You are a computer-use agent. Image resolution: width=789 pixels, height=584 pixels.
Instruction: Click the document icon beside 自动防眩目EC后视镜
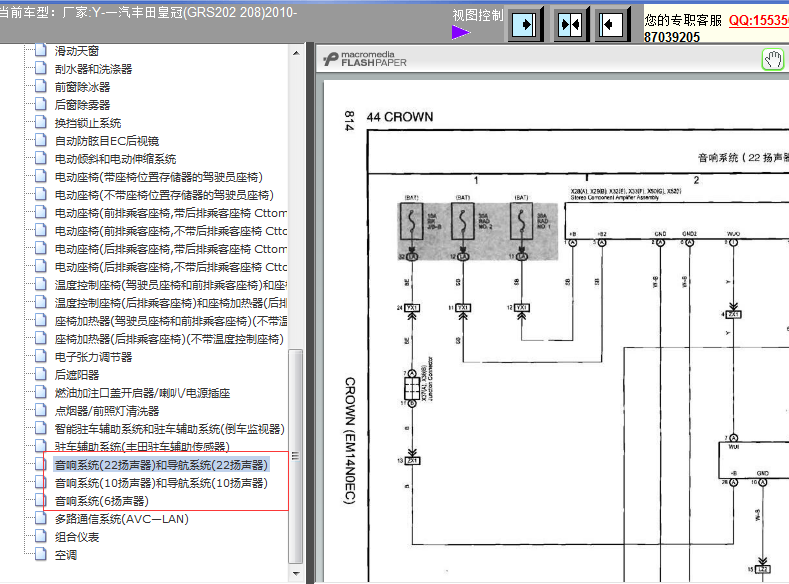pos(41,140)
